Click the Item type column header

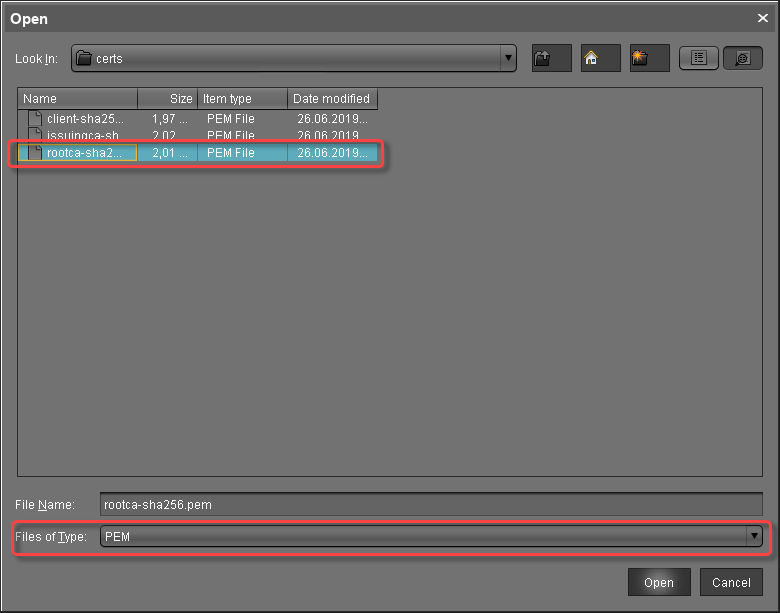click(243, 99)
